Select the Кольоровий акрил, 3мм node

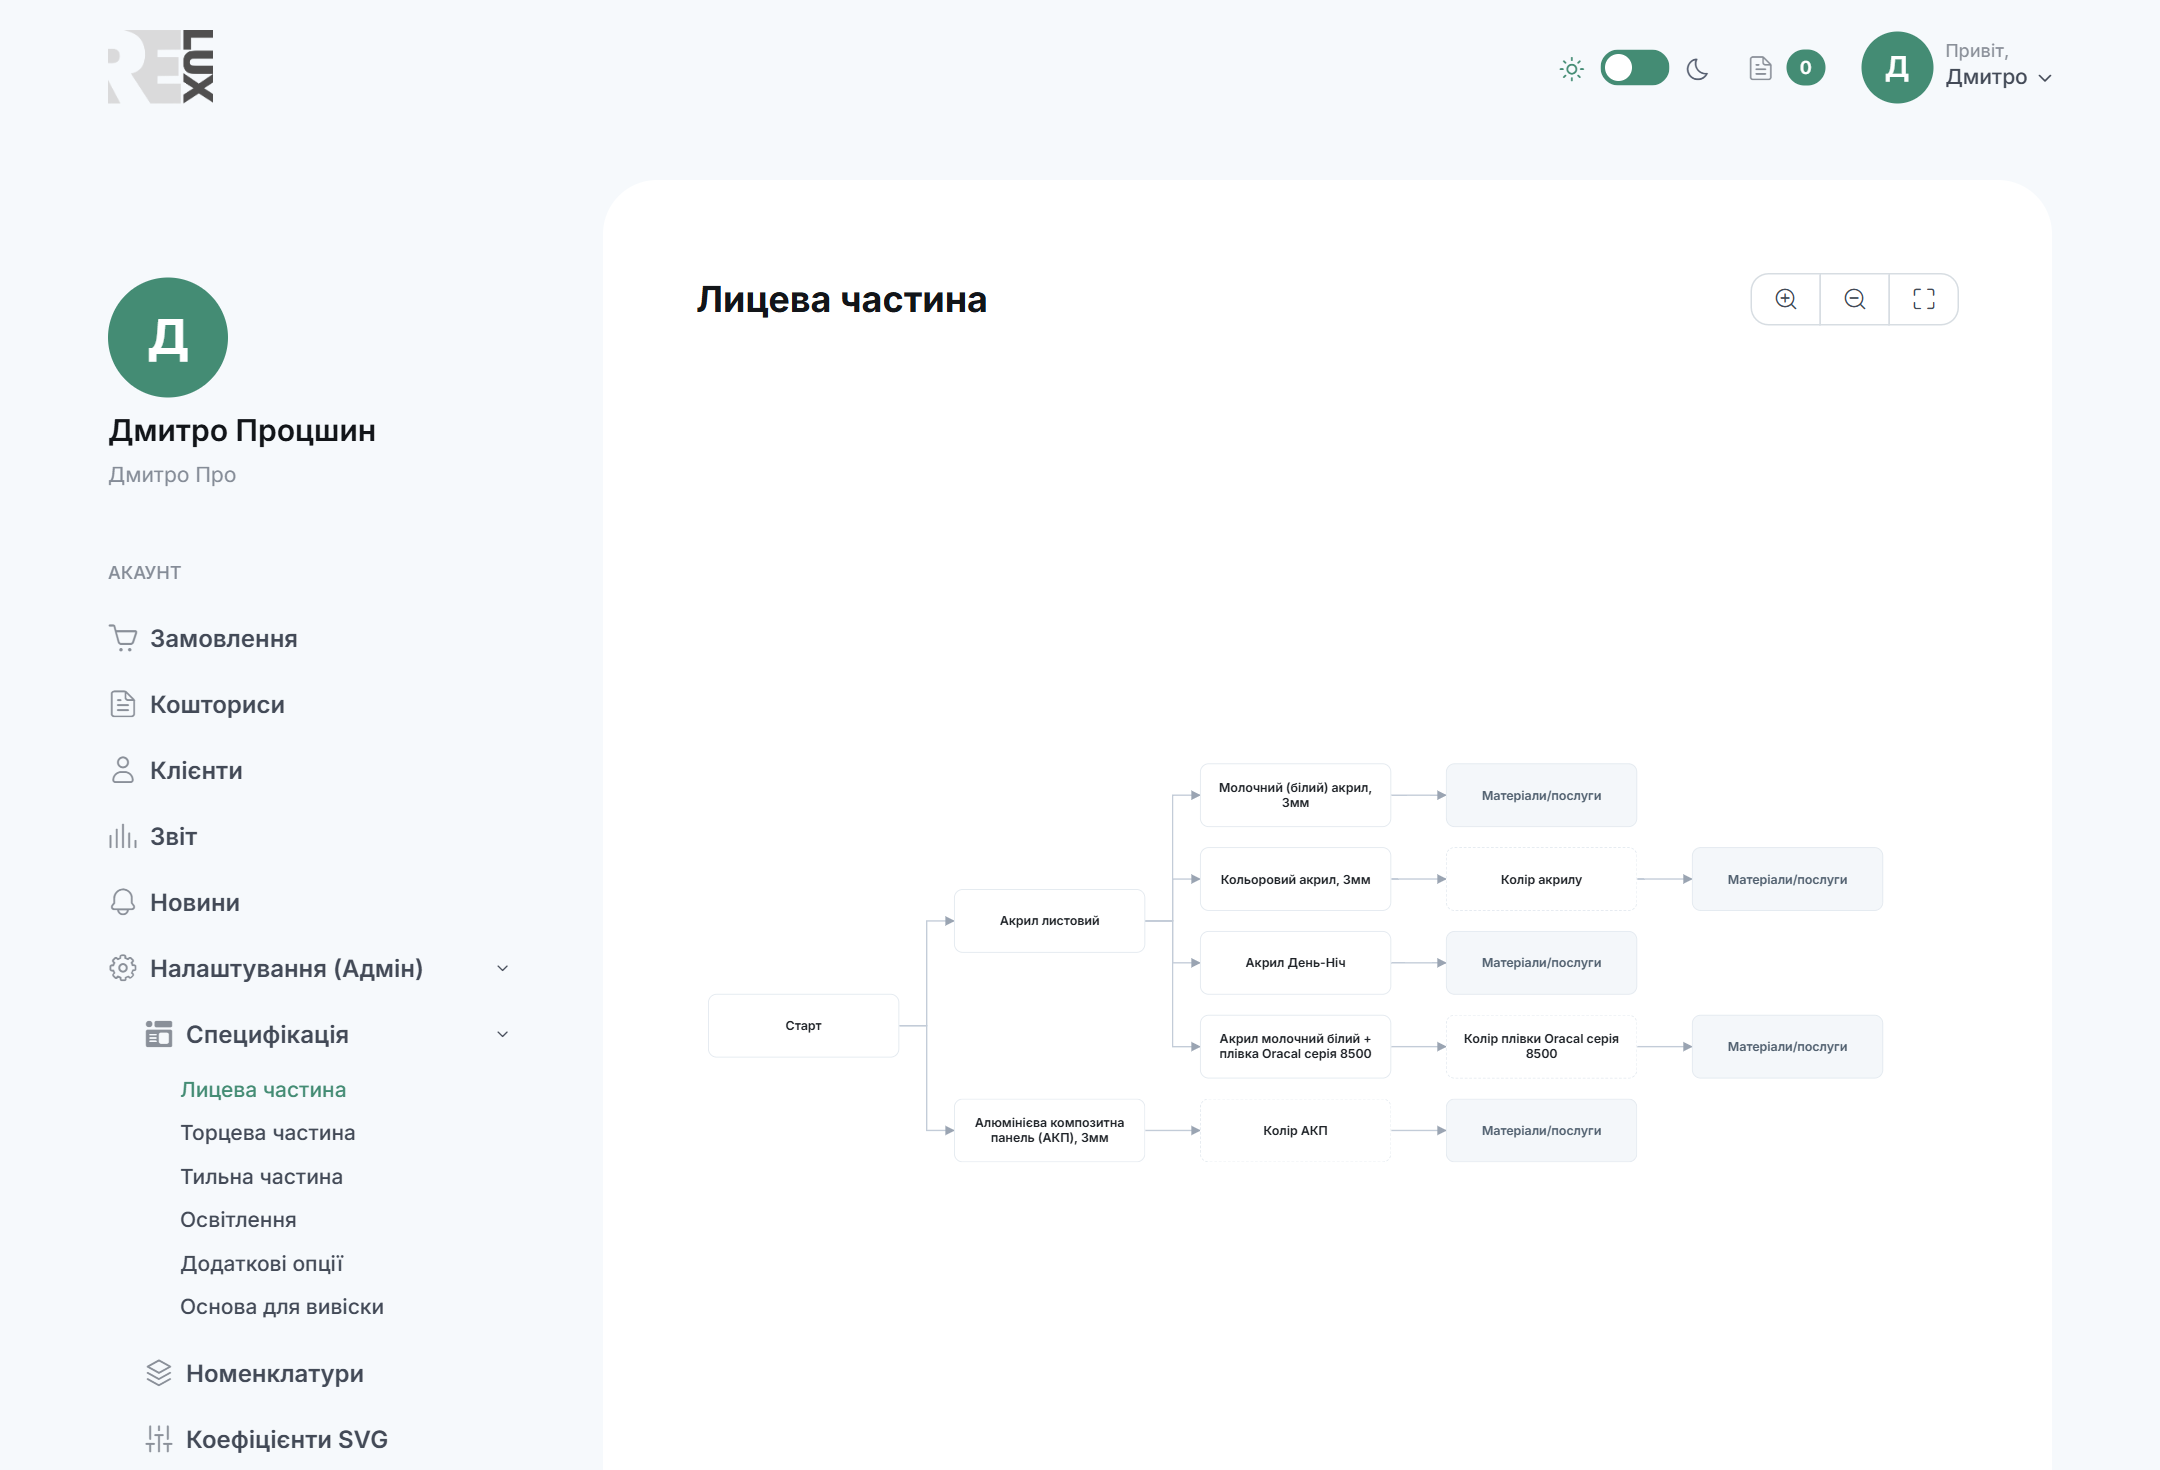1295,879
